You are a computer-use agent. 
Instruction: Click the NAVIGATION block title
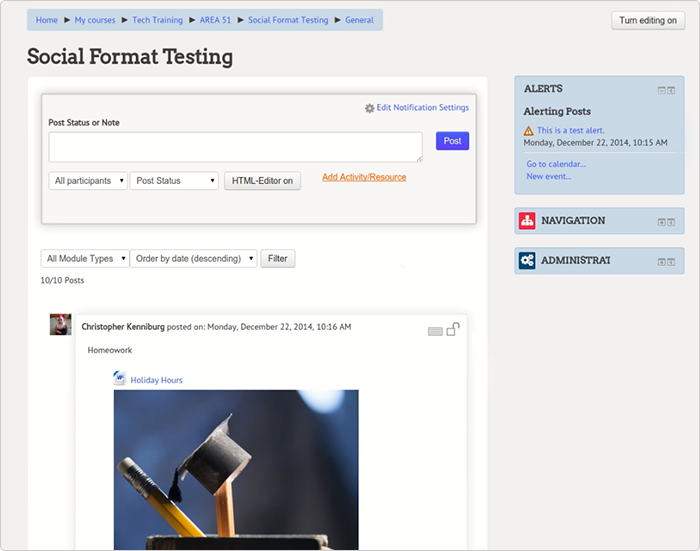point(573,221)
